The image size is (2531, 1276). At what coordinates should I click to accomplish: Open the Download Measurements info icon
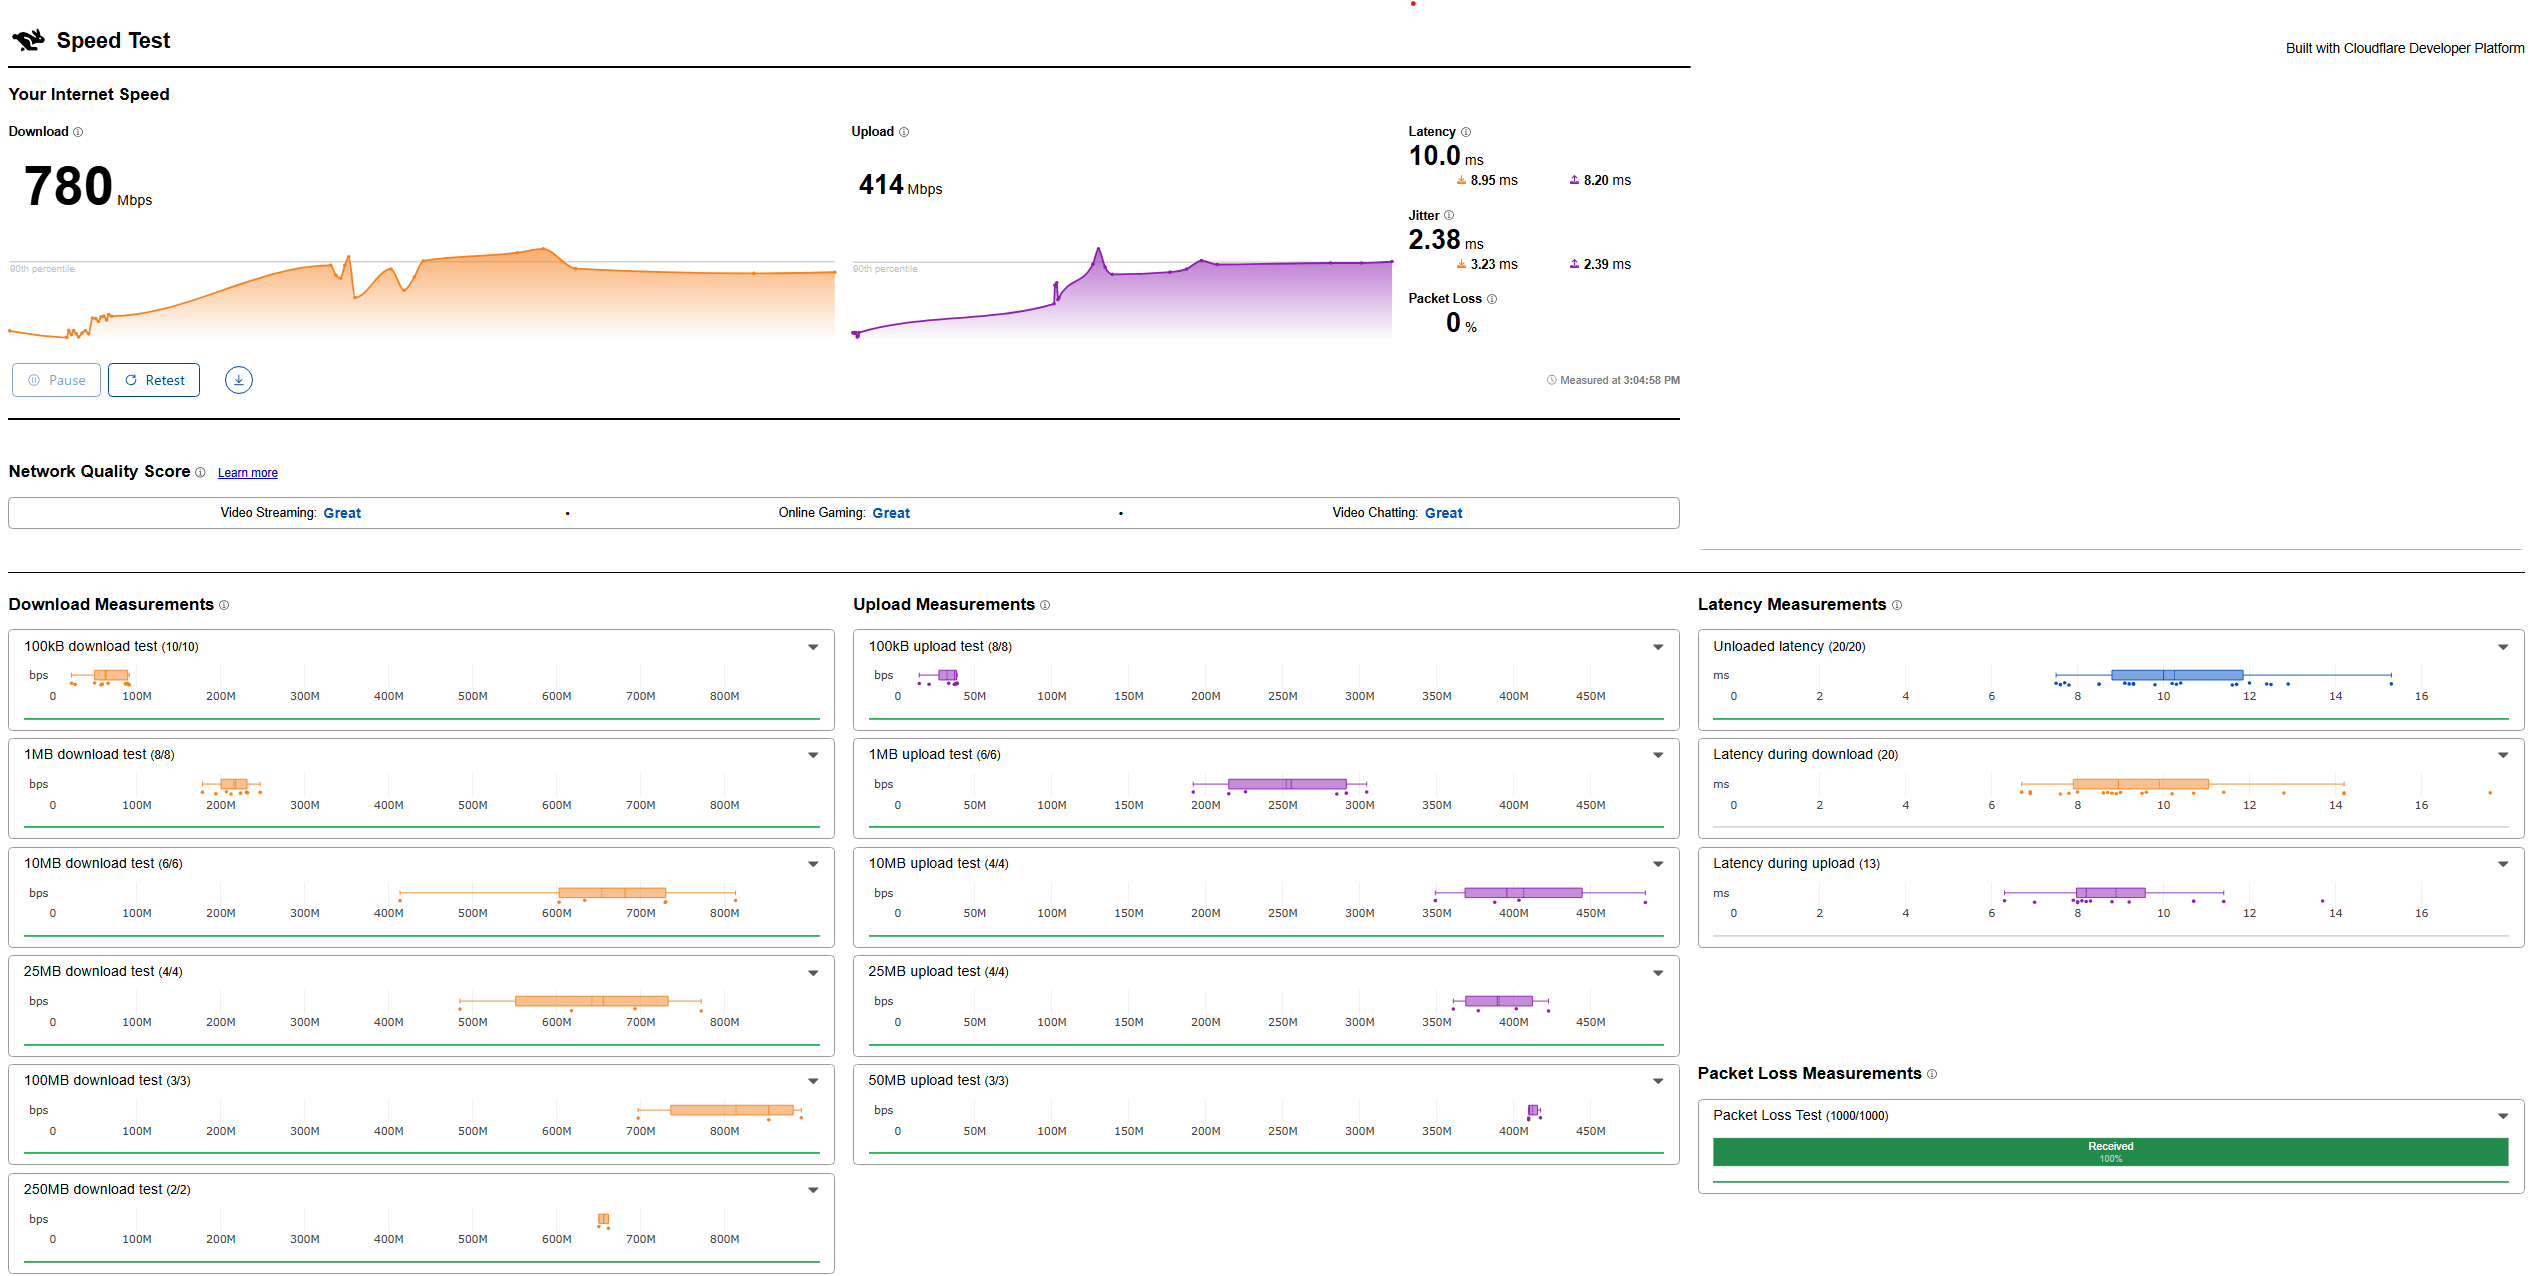[x=224, y=605]
